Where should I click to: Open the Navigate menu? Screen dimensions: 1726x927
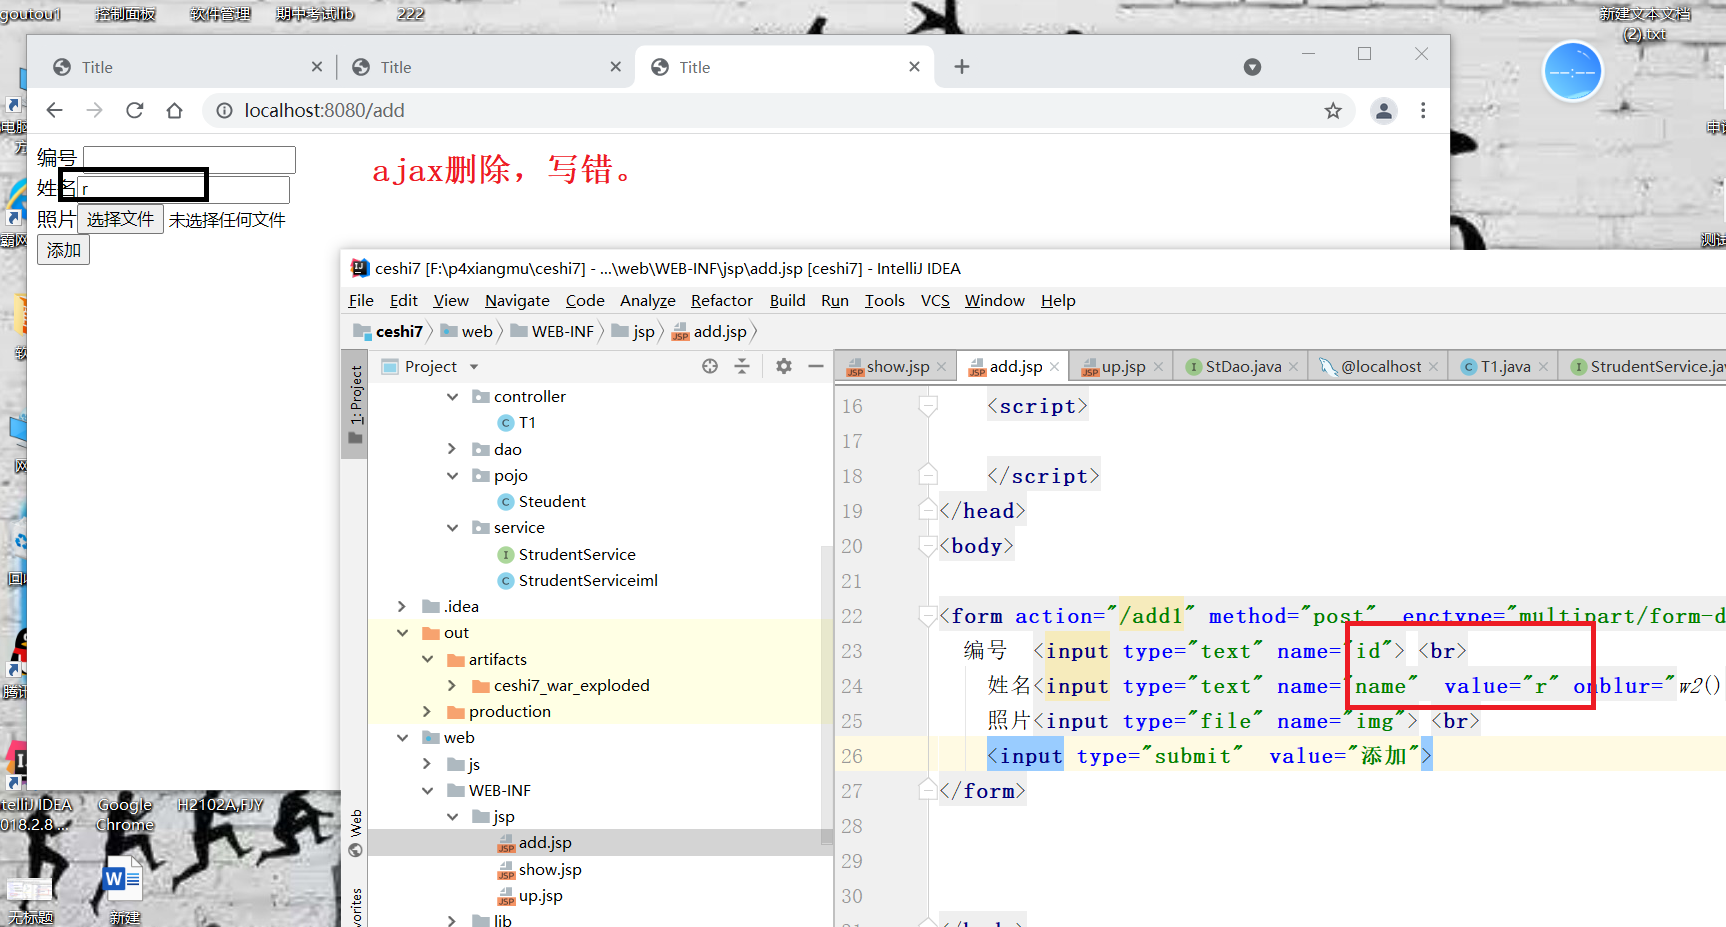coord(517,301)
